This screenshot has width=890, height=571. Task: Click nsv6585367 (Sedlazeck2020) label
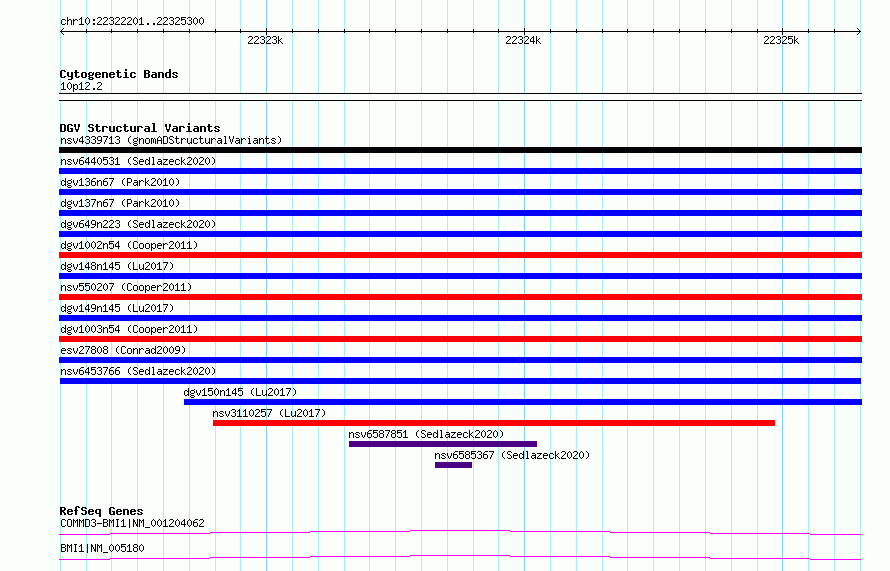point(512,455)
